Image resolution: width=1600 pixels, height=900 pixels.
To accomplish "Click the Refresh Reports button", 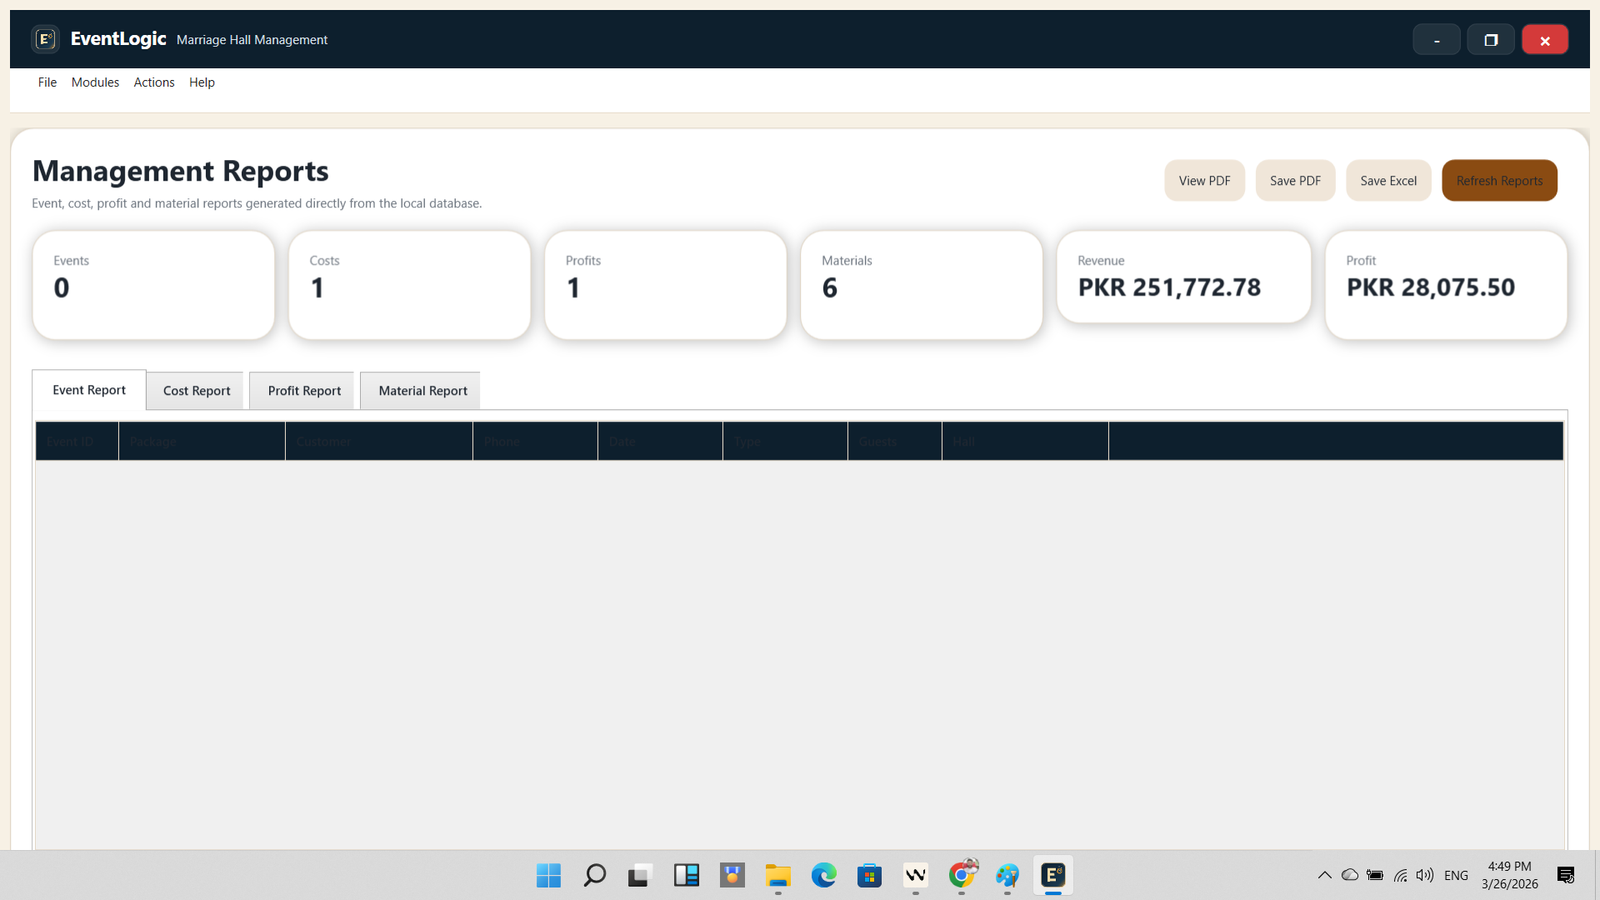I will tap(1499, 181).
